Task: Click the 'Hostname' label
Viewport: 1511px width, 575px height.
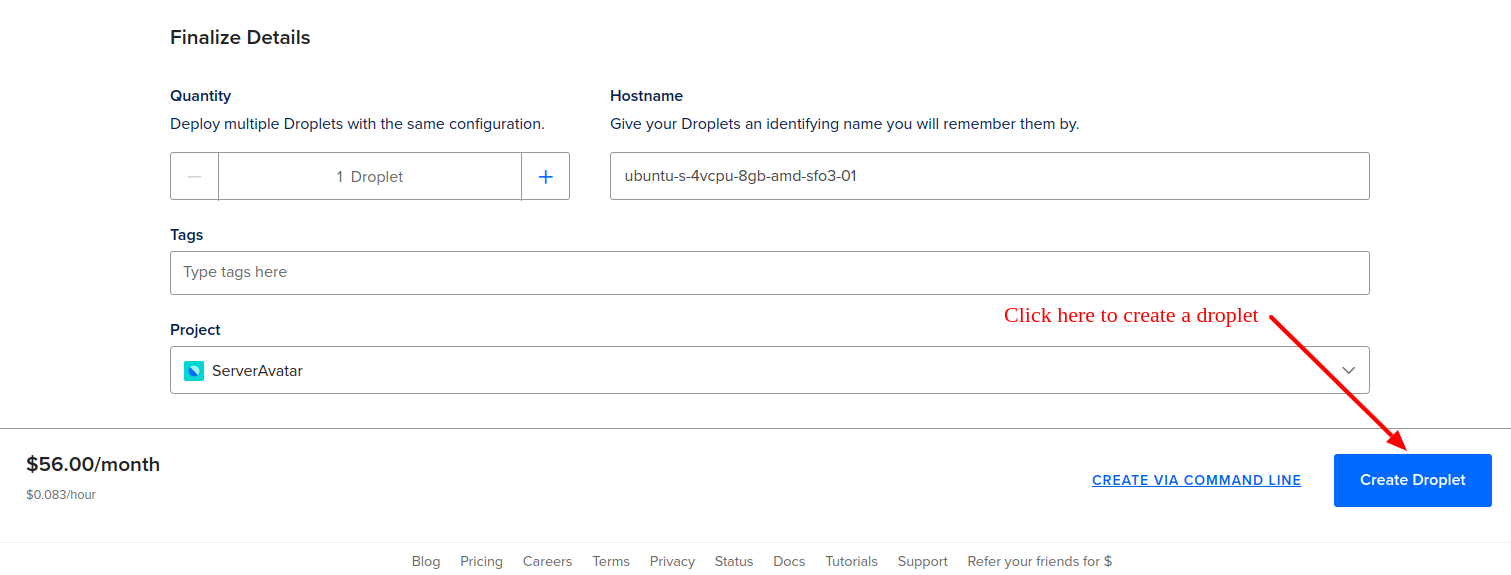Action: tap(646, 96)
